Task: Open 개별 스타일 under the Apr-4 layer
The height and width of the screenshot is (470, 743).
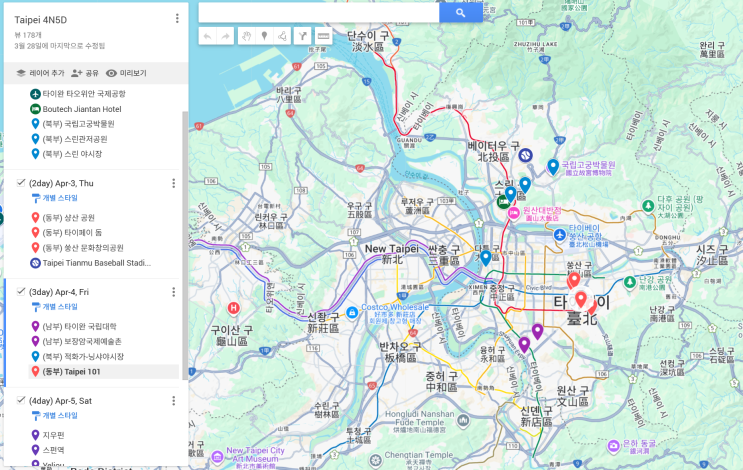Action: (54, 307)
